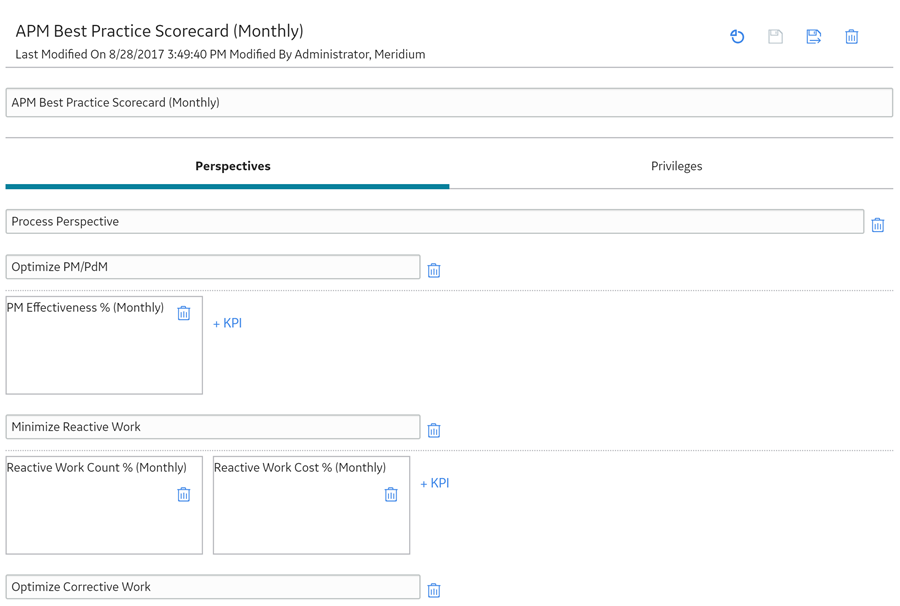Edit the Process Perspective name field

coord(435,222)
